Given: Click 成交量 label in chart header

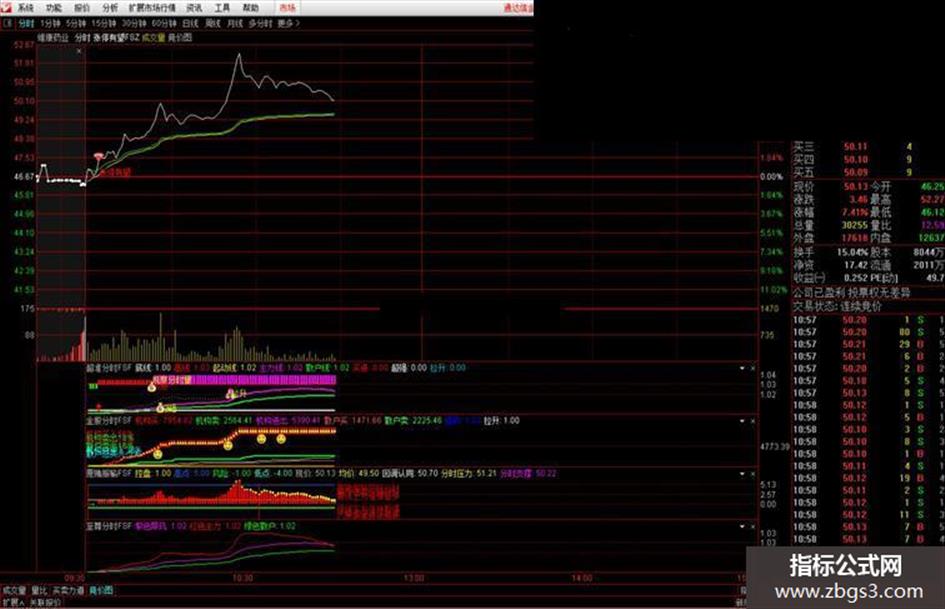Looking at the screenshot, I should pos(153,37).
